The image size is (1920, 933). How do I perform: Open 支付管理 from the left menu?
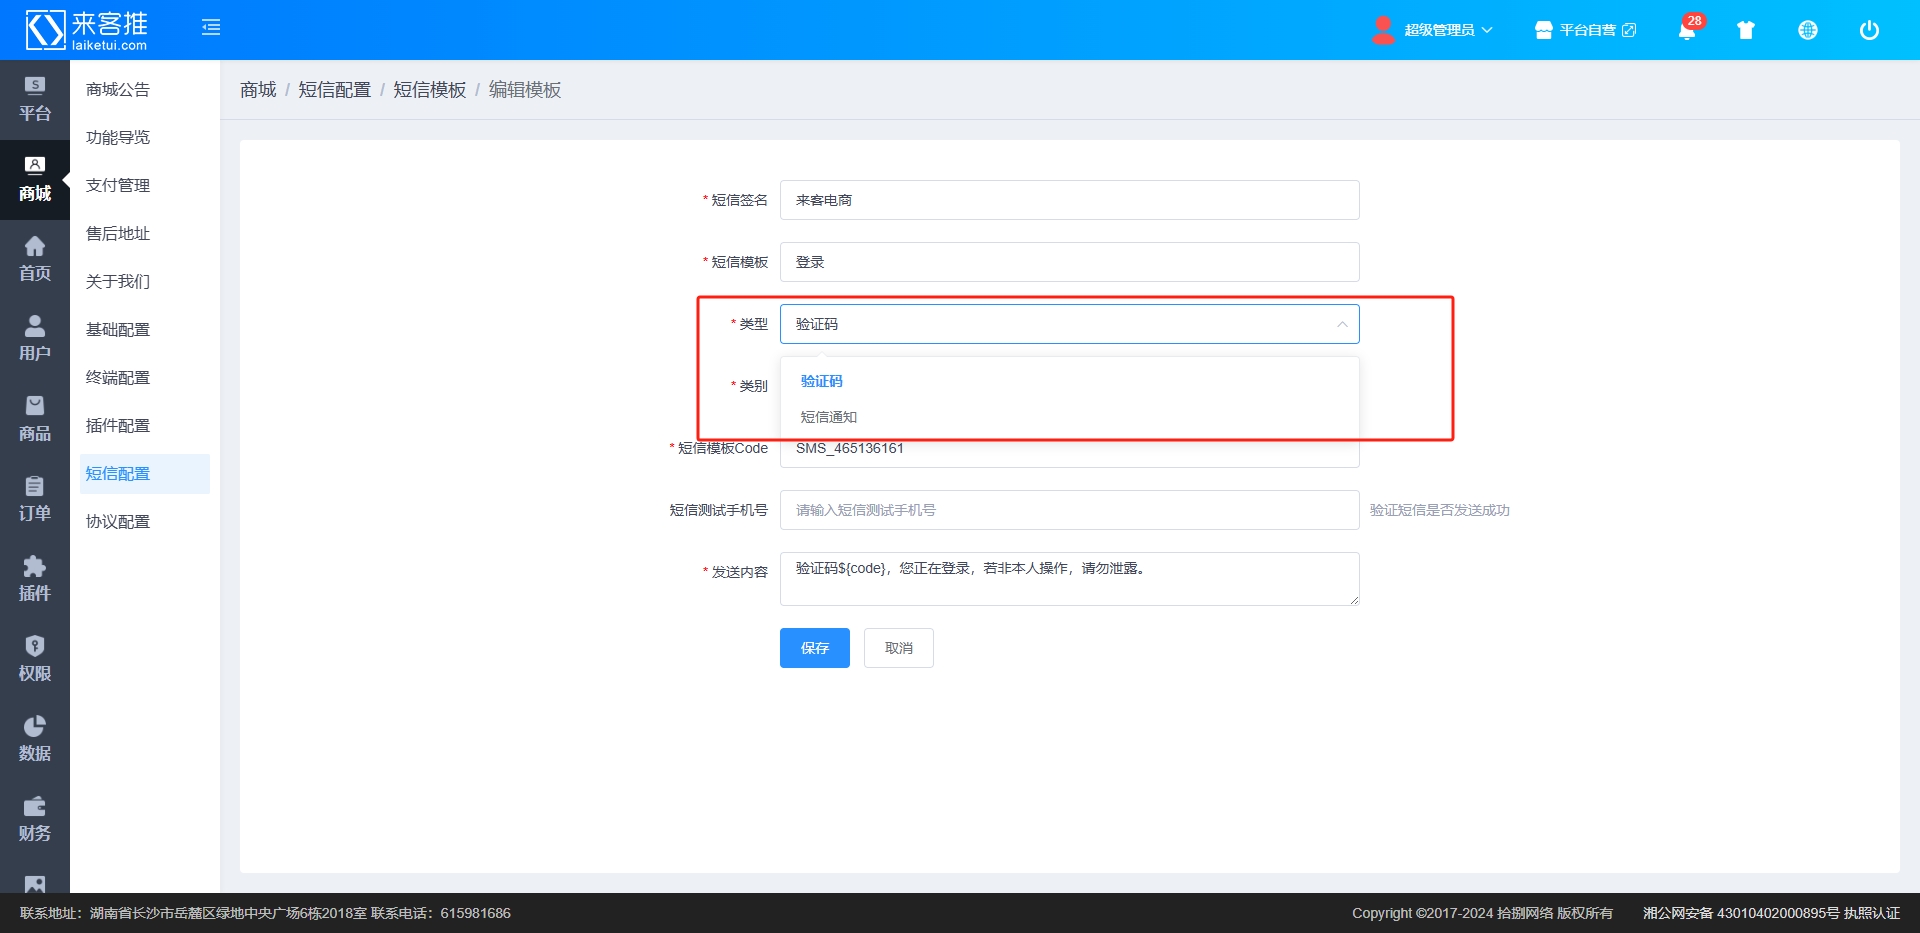pyautogui.click(x=117, y=185)
